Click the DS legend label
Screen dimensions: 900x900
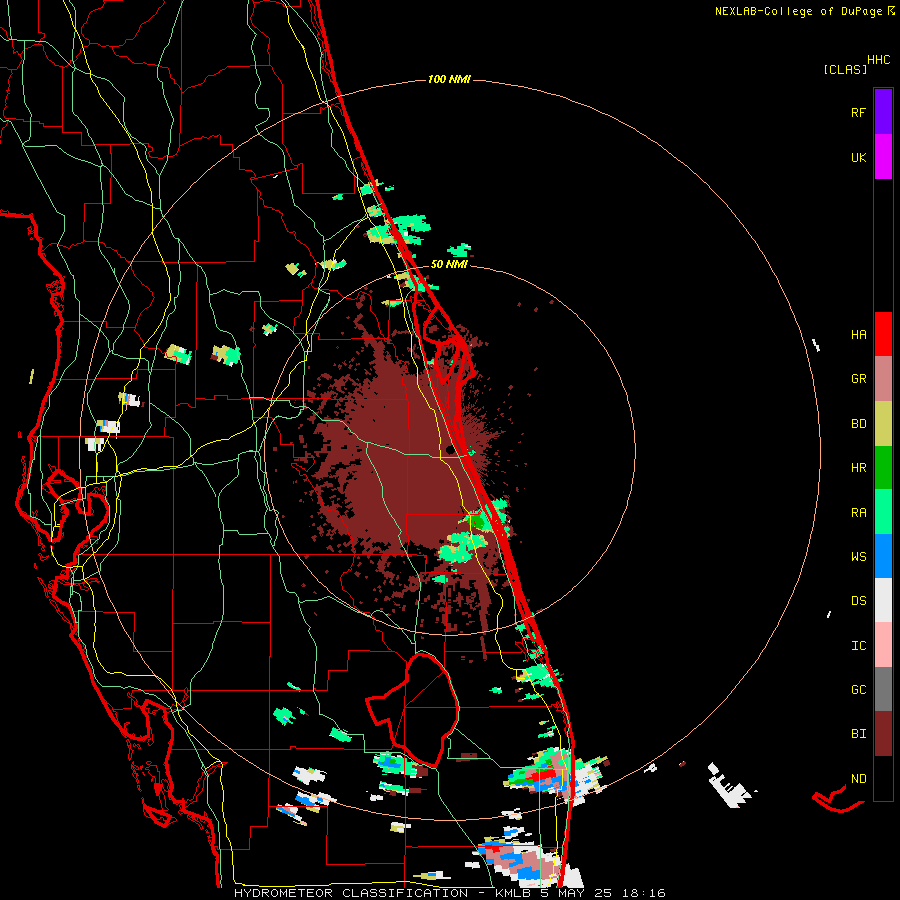(858, 601)
